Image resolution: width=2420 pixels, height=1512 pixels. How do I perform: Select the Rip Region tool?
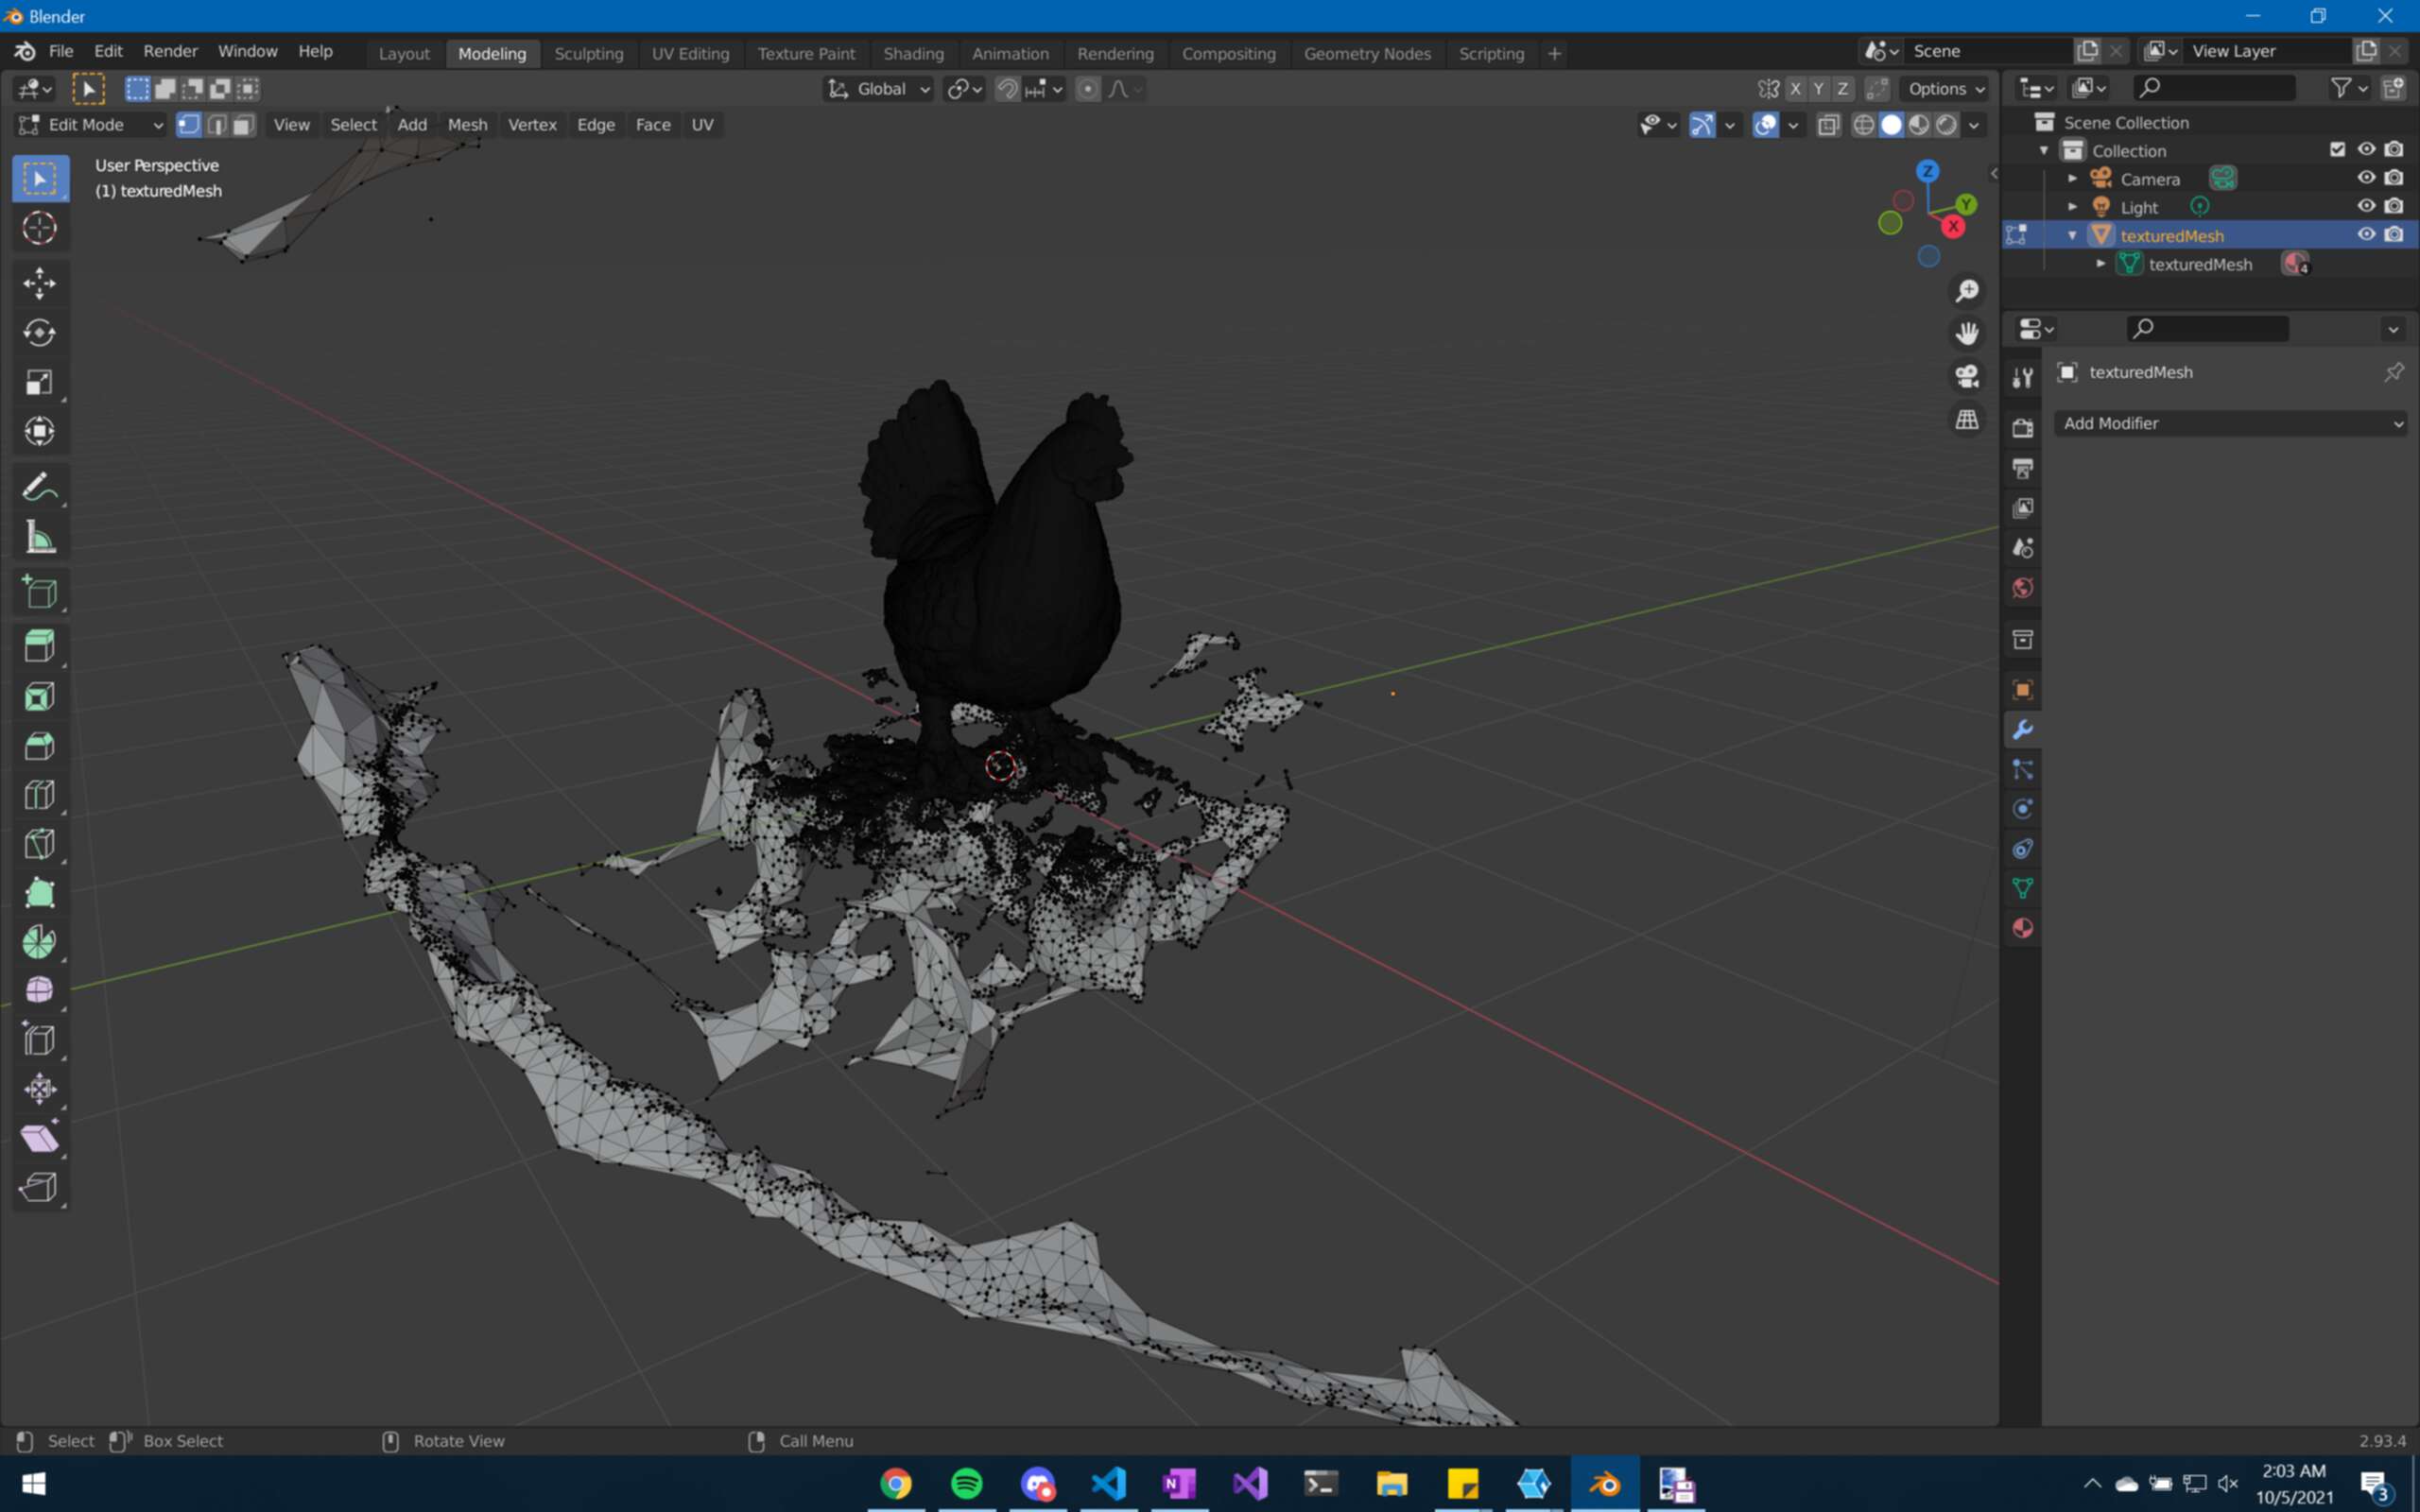pos(40,1187)
